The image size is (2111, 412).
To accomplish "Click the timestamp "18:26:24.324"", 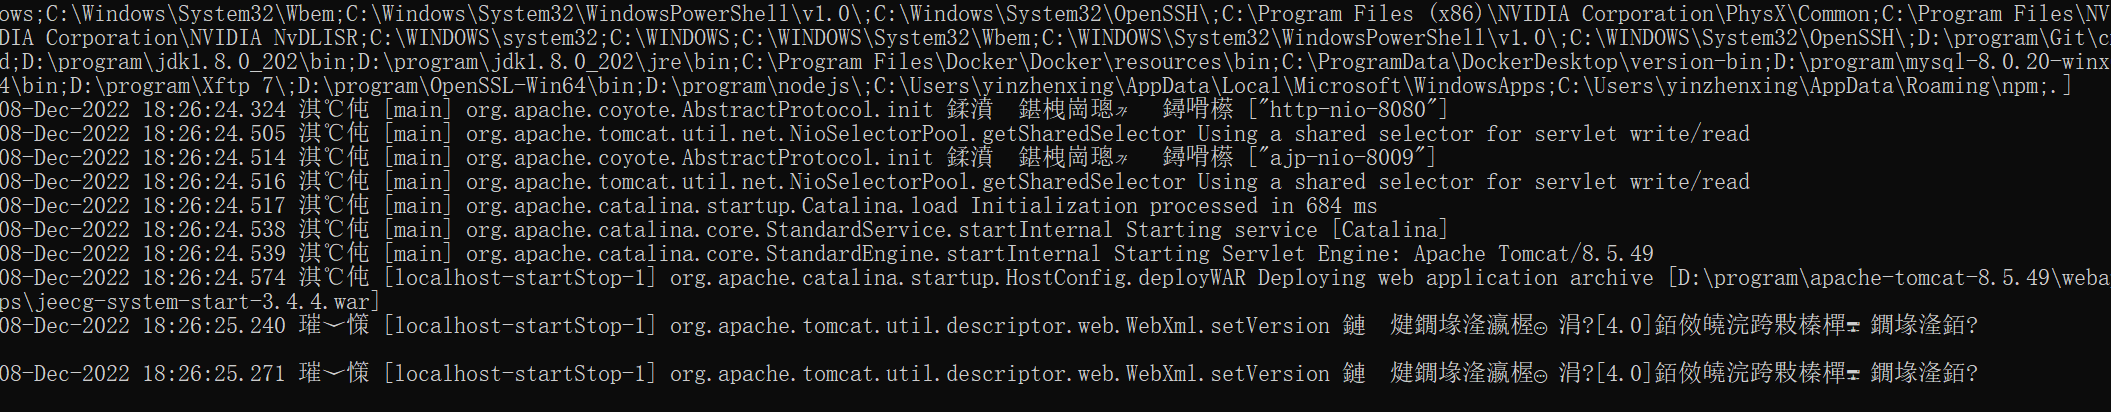I will pyautogui.click(x=214, y=109).
